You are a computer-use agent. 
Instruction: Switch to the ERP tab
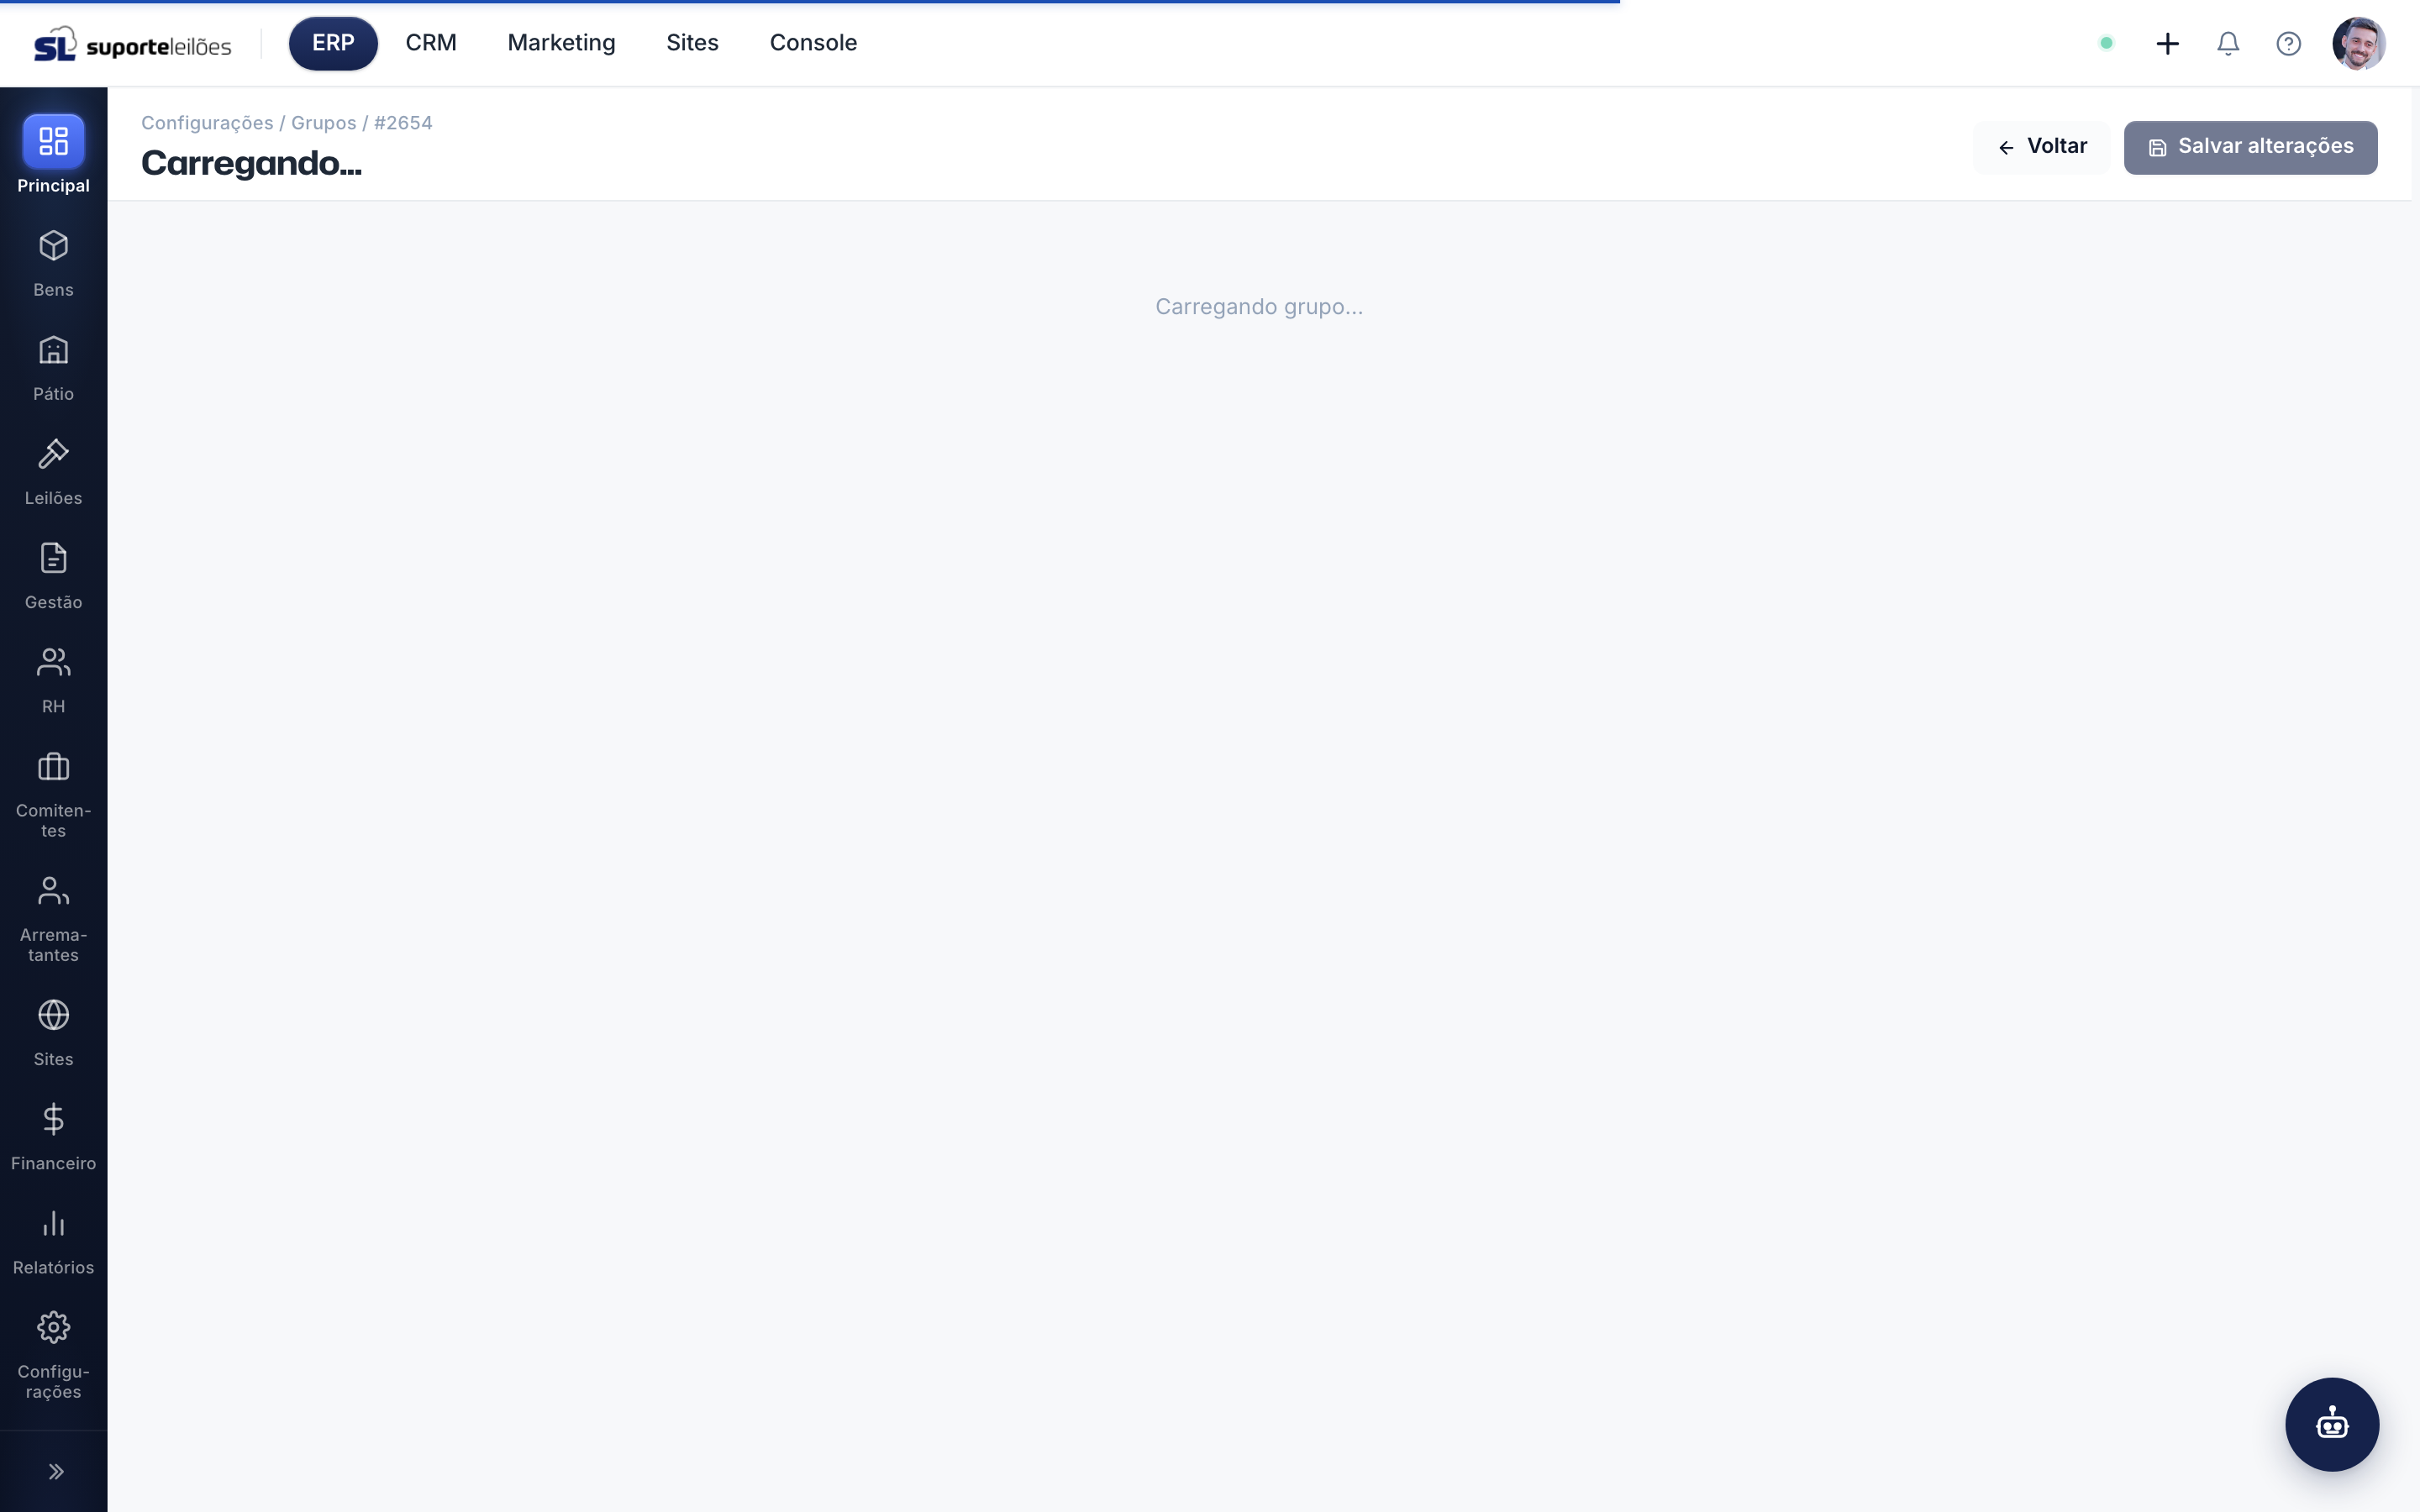pos(333,43)
